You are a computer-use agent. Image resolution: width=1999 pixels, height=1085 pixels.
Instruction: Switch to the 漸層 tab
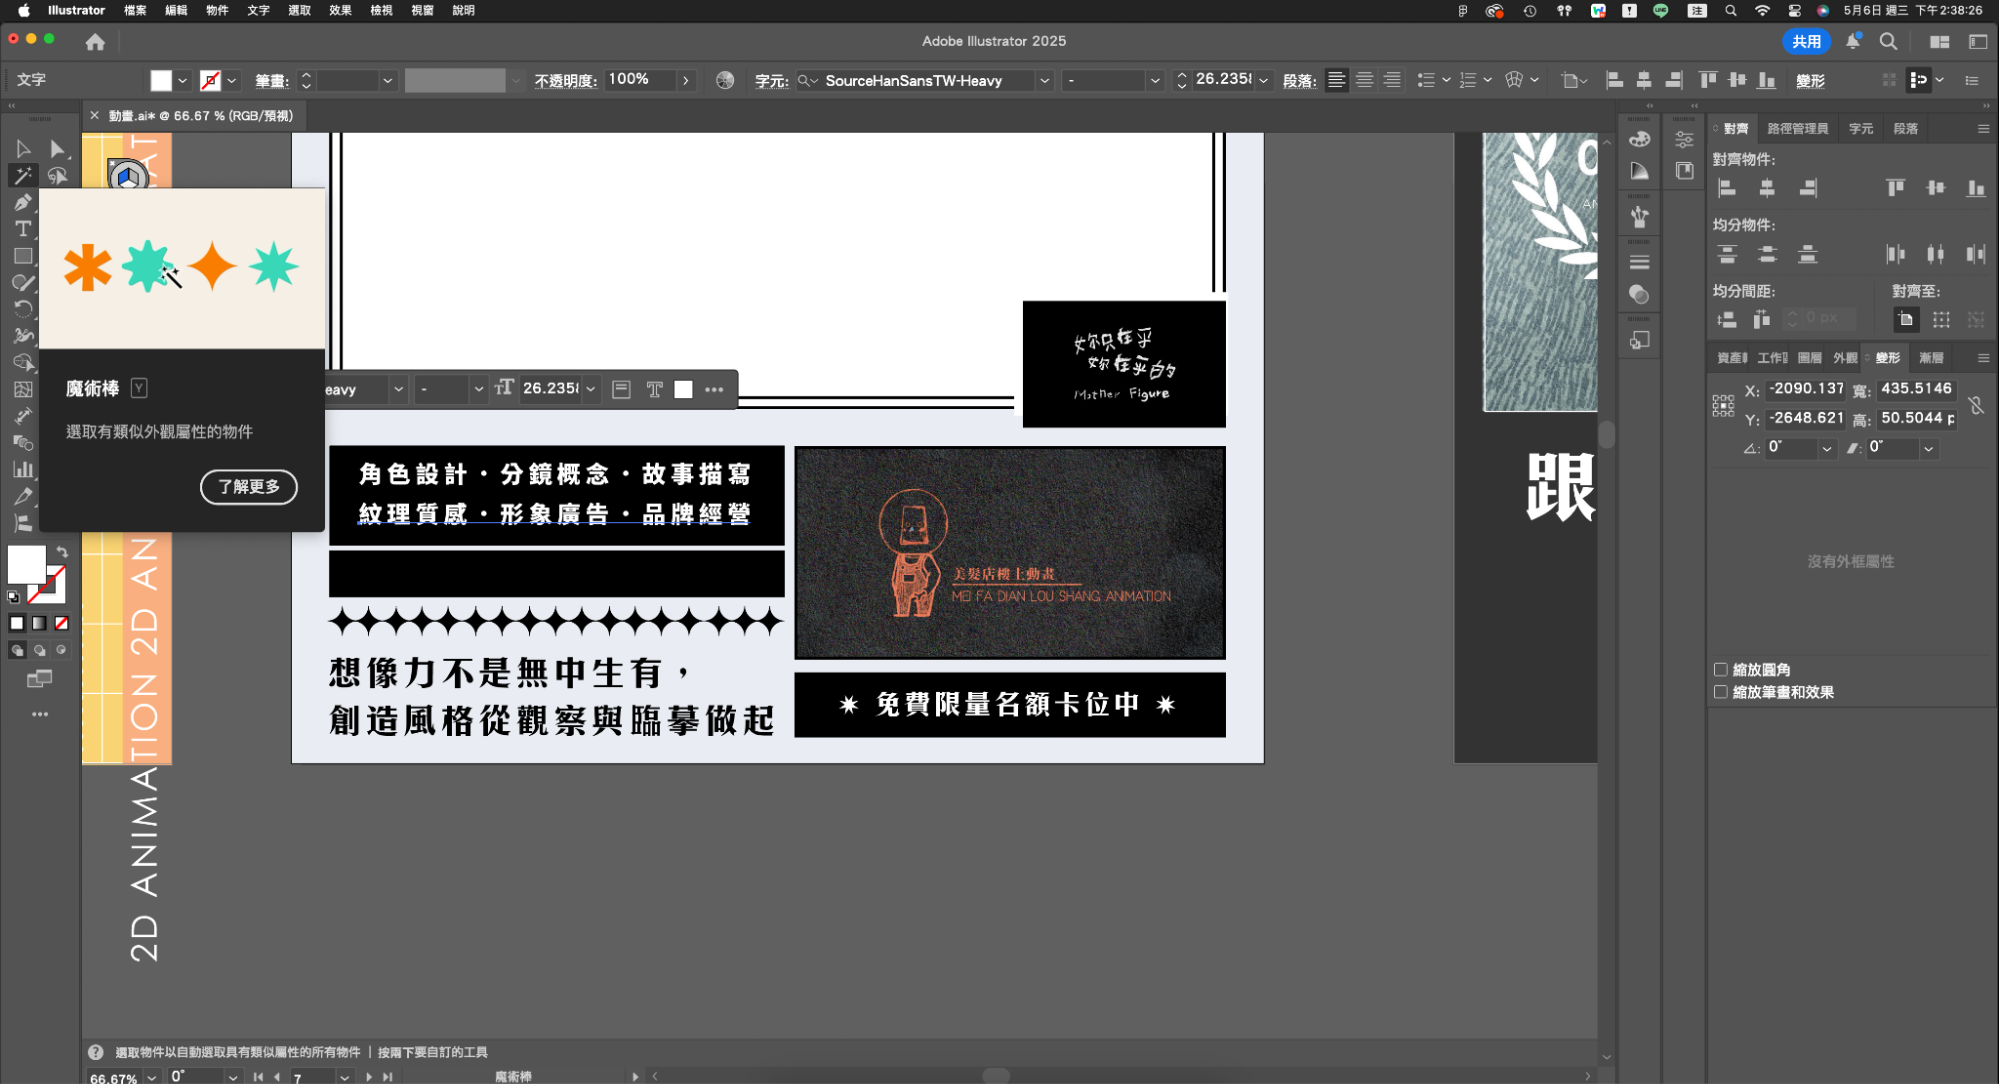pyautogui.click(x=1931, y=358)
